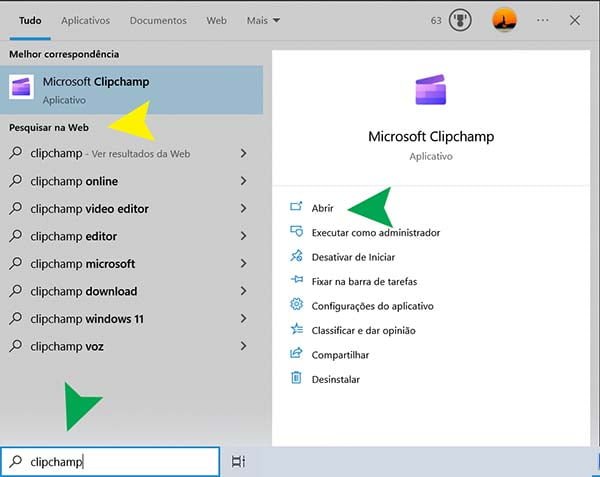The image size is (600, 477).
Task: Click search icon beside clipchamp windows 11
Action: 15,318
